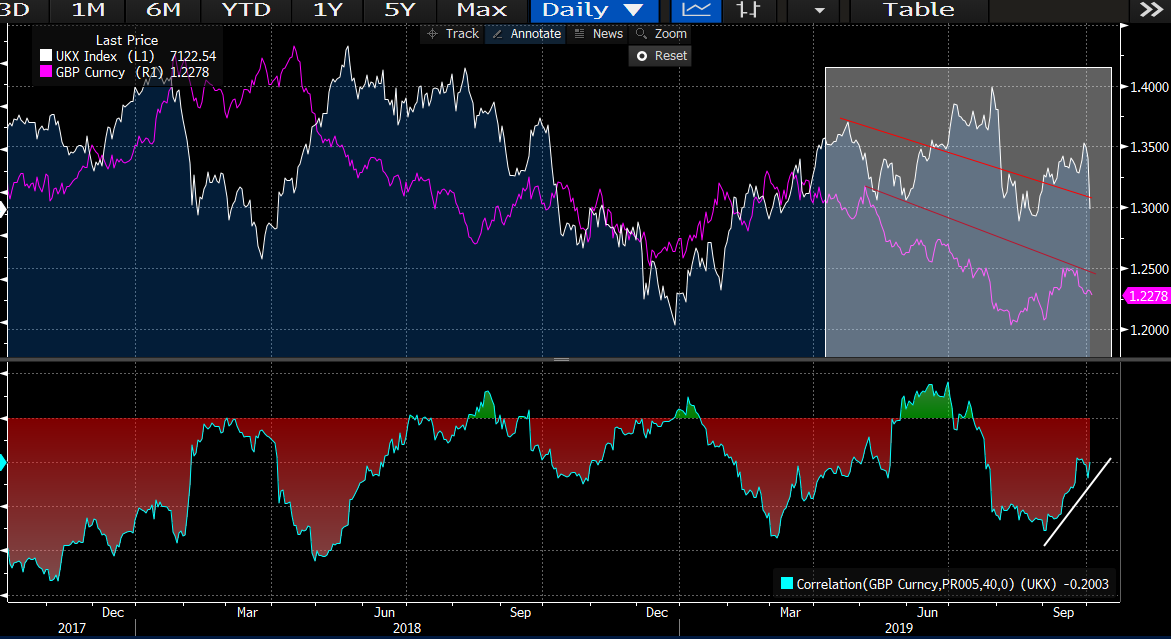Click the UKX Index white swatch
Screen dimensions: 1171x639
click(46, 56)
